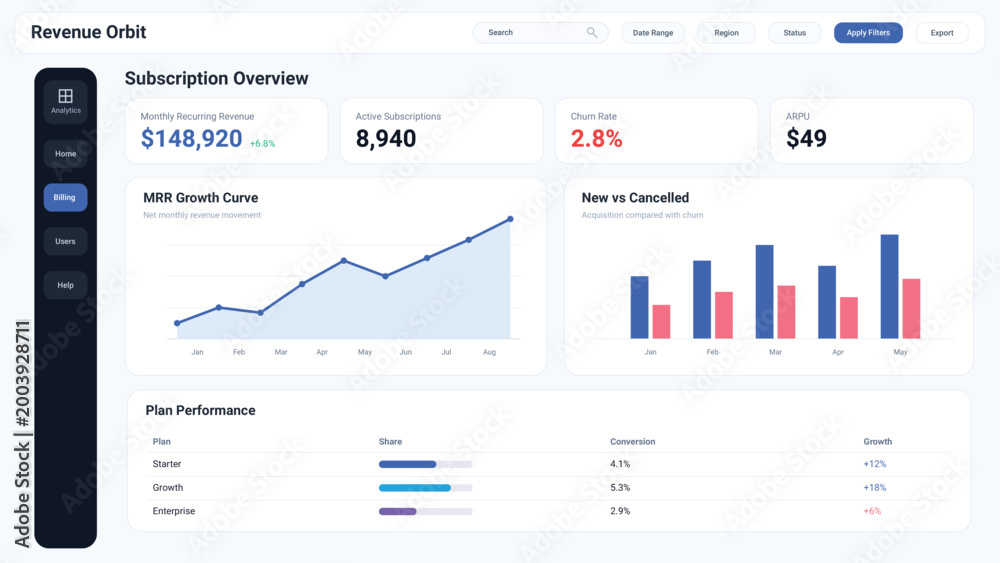Viewport: 1000px width, 563px height.
Task: Click the Export button
Action: (942, 33)
